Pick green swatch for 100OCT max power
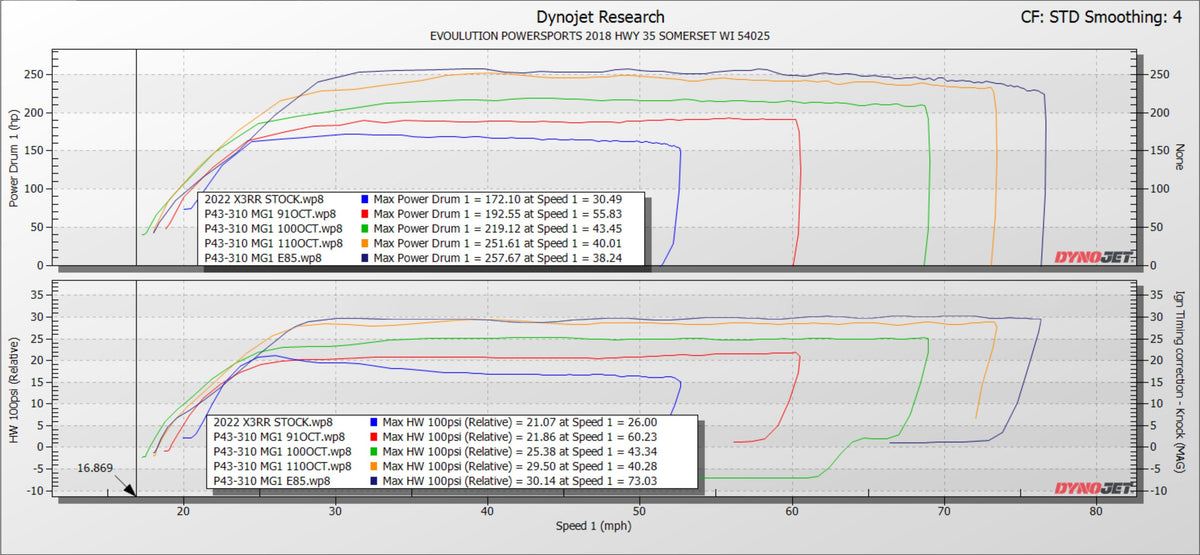This screenshot has height=555, width=1200. click(368, 228)
